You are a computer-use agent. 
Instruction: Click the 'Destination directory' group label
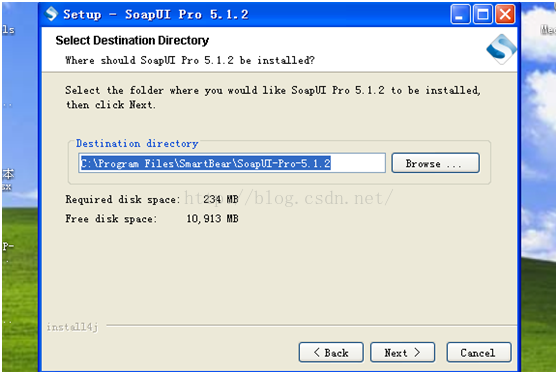(137, 143)
